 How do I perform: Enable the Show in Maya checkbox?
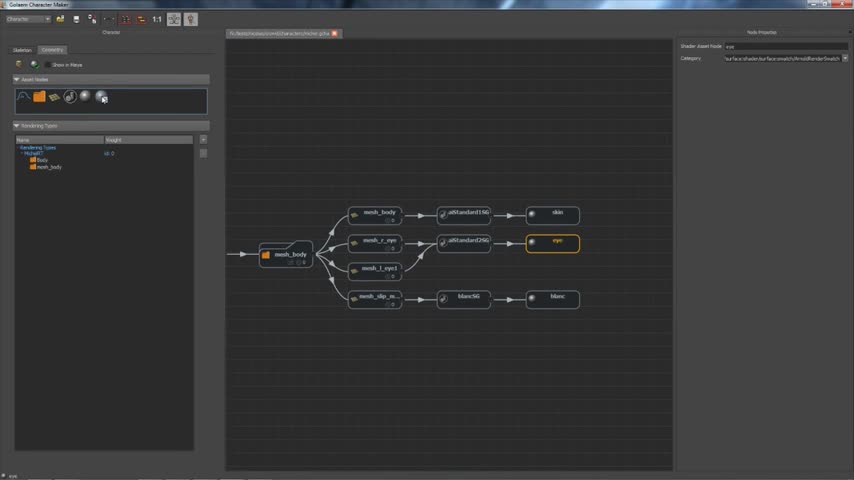48,65
